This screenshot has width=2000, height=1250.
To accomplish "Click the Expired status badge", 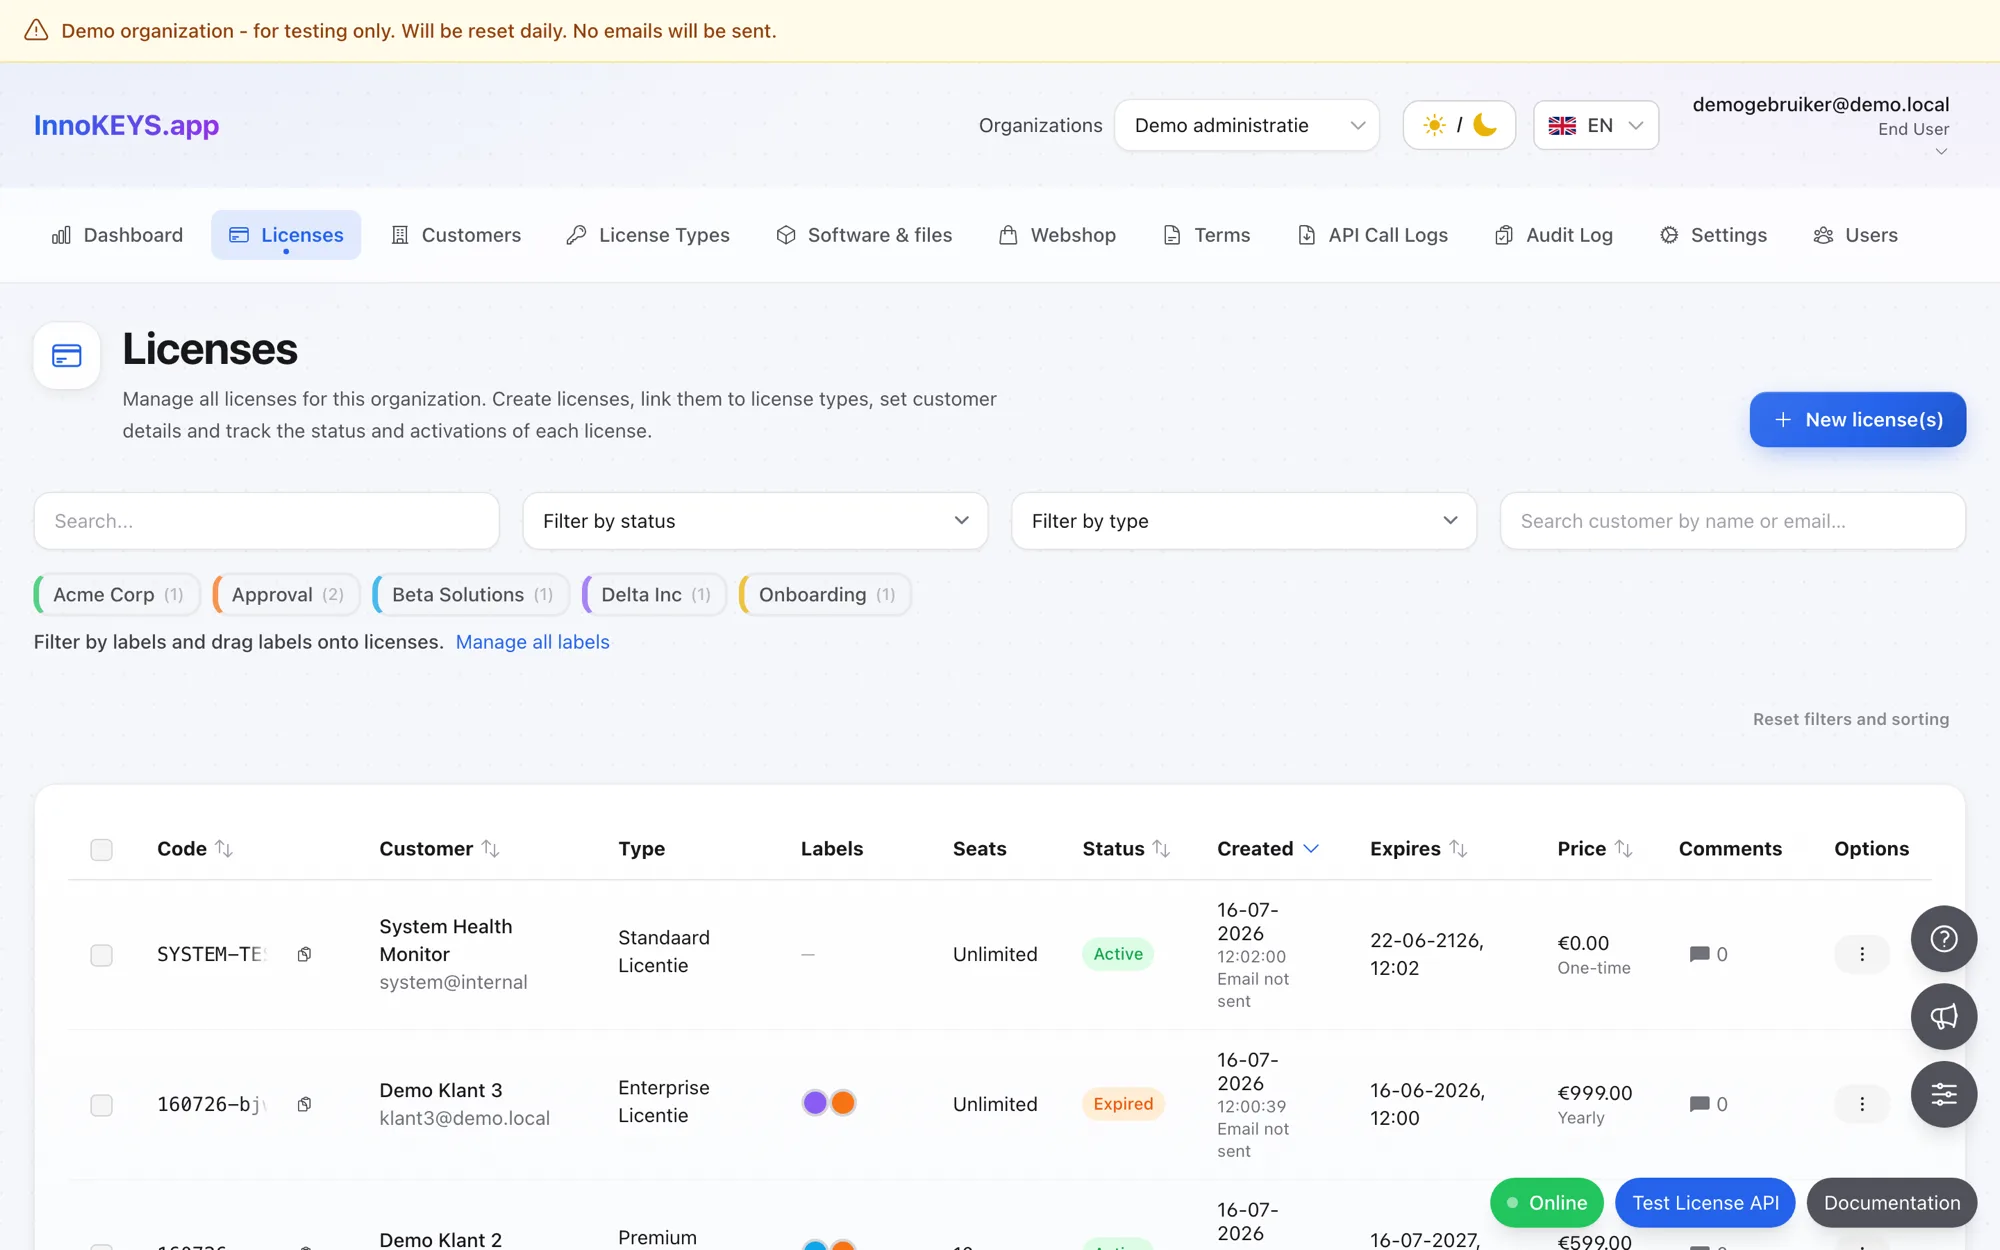I will point(1123,1104).
